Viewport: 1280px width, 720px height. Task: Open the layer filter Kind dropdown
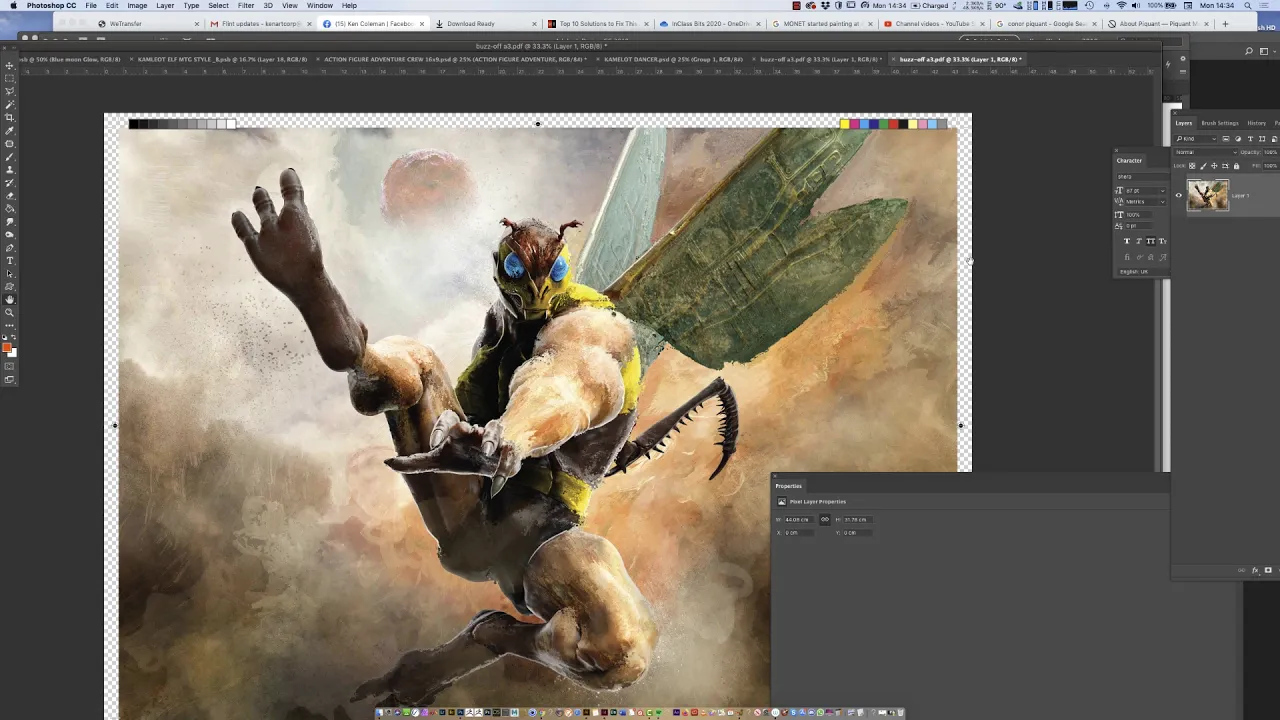[x=1195, y=139]
